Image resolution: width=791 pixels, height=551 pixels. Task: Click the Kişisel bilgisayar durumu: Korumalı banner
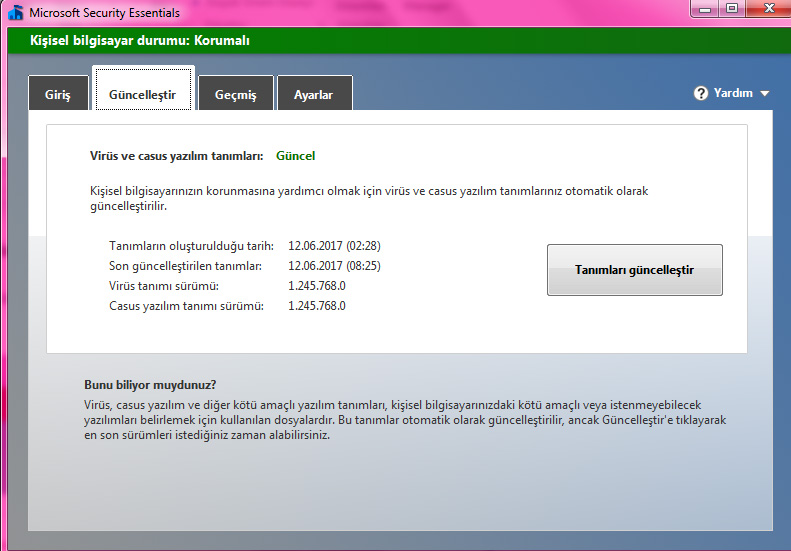point(399,40)
